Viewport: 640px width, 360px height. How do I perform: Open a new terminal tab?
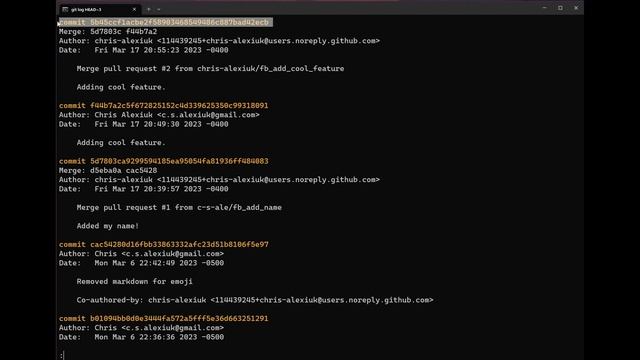(x=149, y=9)
